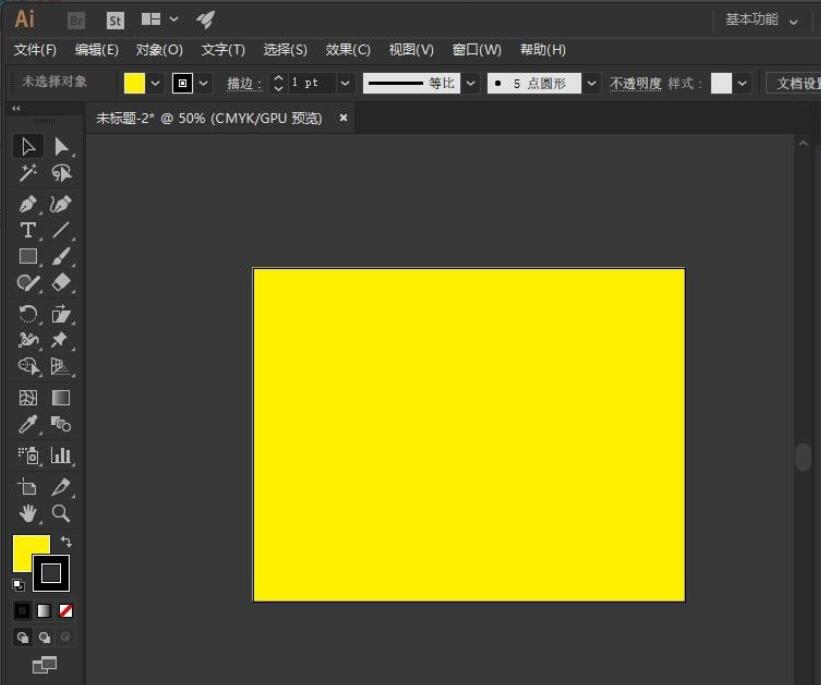Select the Hand tool
Image resolution: width=821 pixels, height=685 pixels.
point(28,513)
